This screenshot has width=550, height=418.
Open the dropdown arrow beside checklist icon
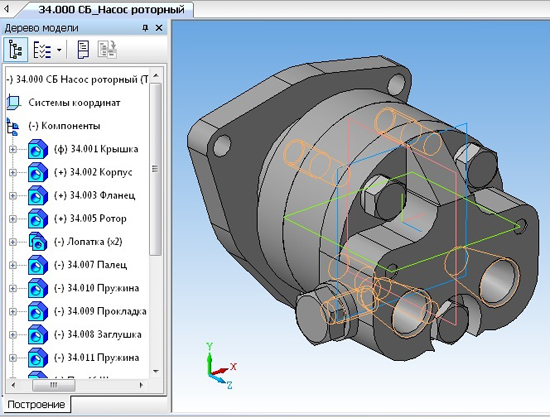59,50
